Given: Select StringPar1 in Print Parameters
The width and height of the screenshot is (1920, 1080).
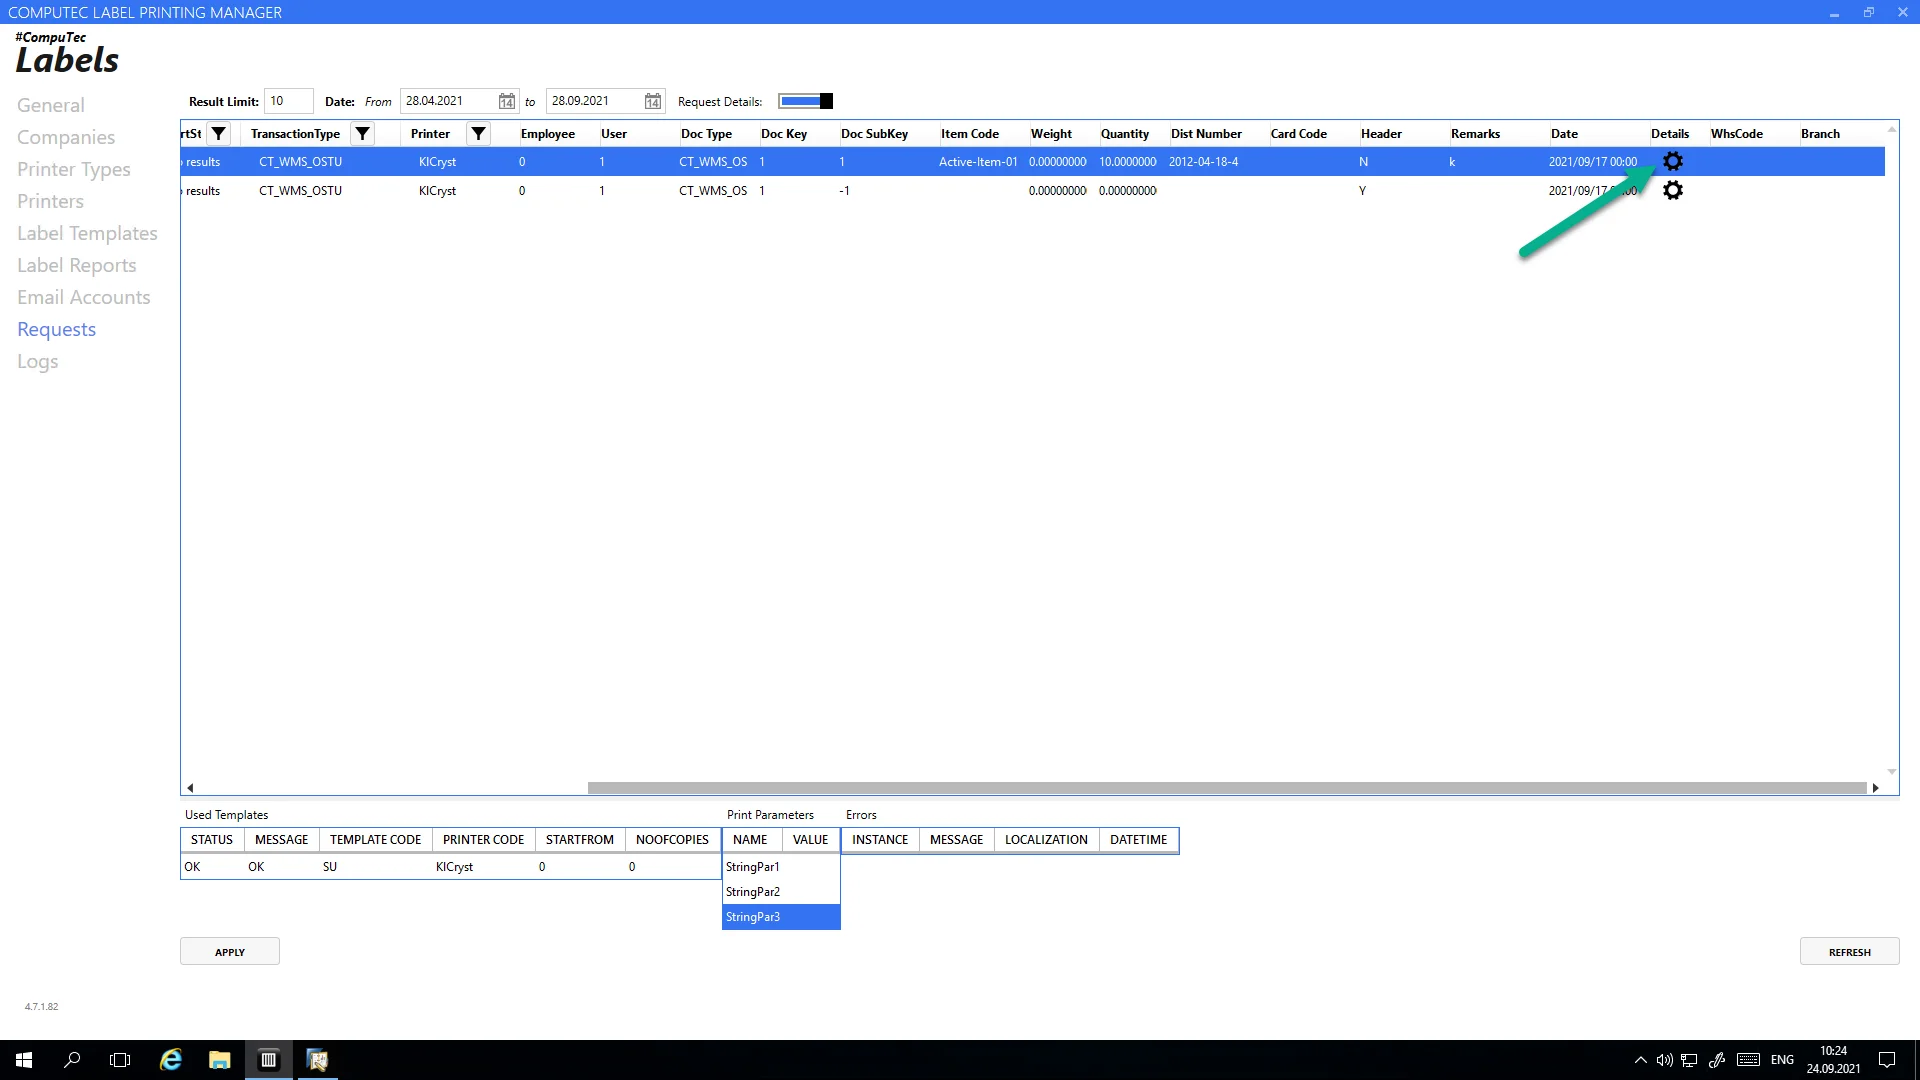Looking at the screenshot, I should [x=753, y=867].
